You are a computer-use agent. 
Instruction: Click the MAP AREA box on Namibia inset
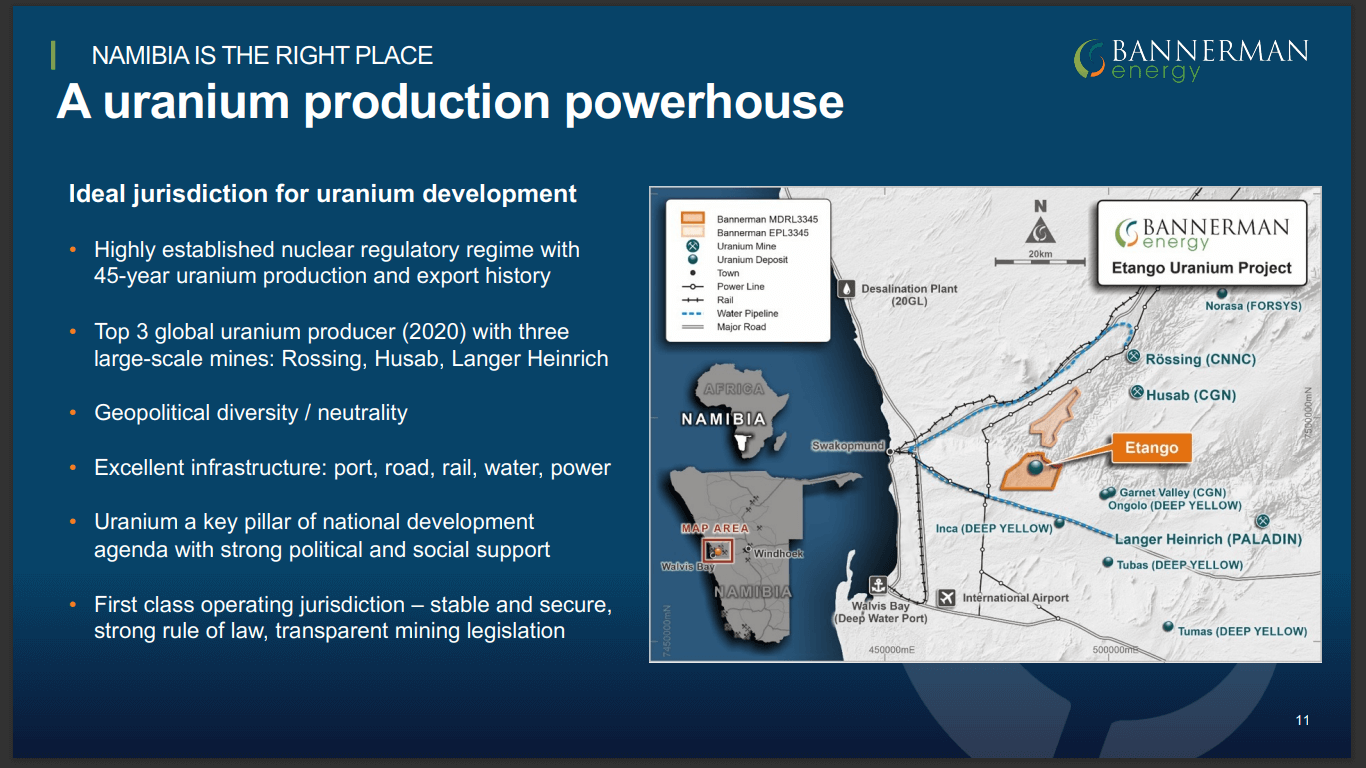[717, 550]
